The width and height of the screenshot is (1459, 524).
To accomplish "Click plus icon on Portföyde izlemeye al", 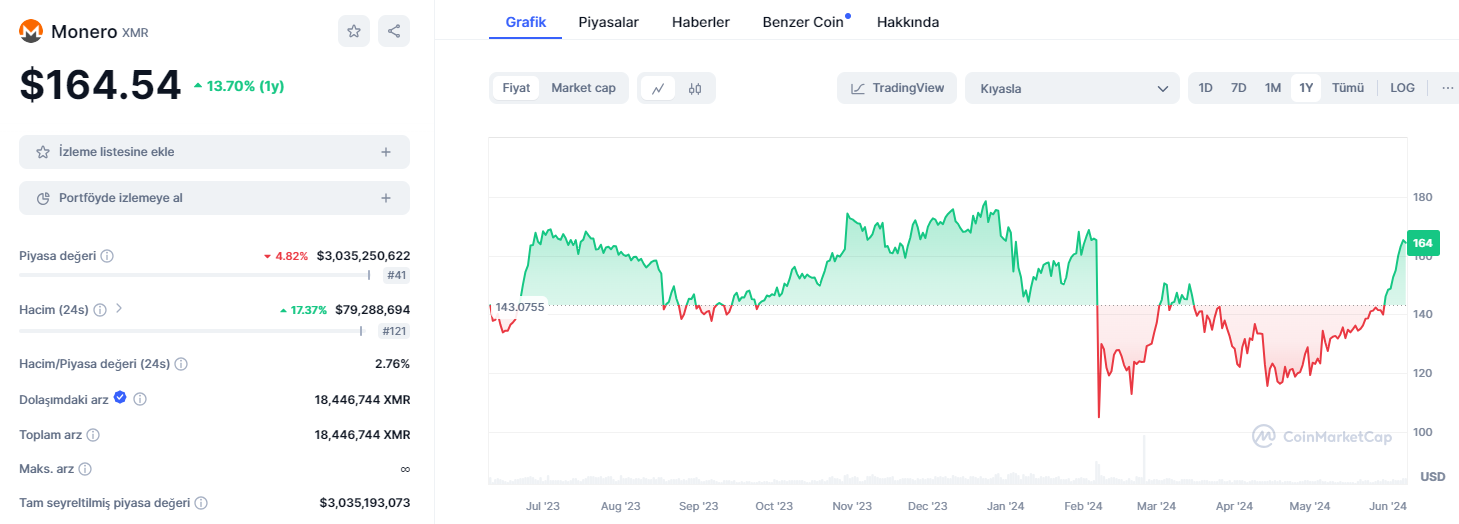I will pyautogui.click(x=386, y=198).
